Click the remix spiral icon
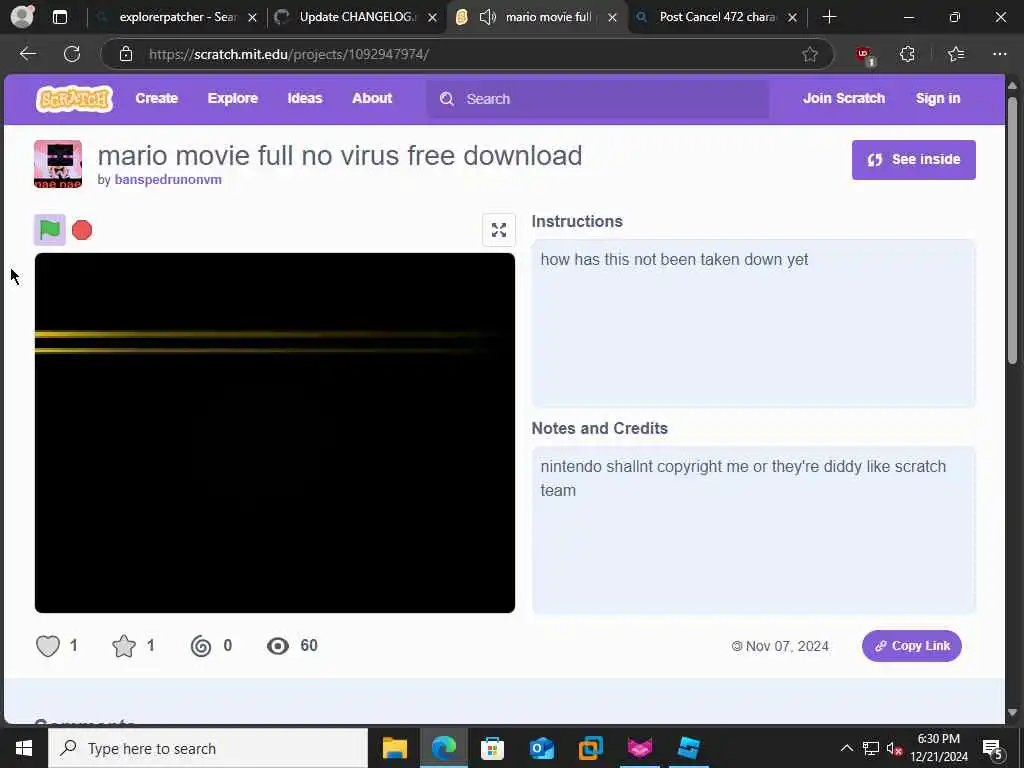The height and width of the screenshot is (768, 1024). tap(201, 646)
